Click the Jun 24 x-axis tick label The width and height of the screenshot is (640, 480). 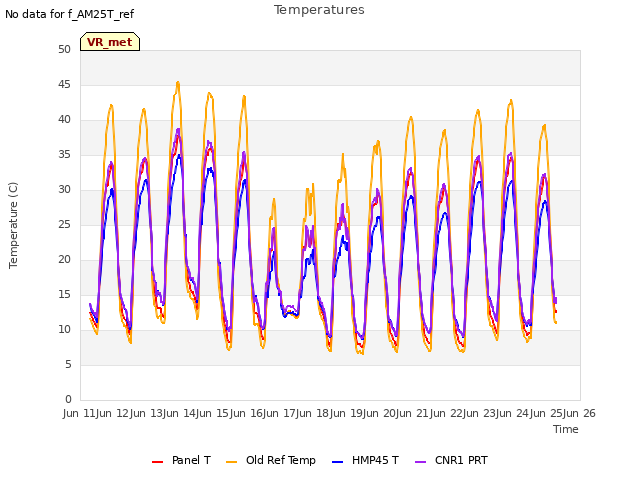[514, 413]
